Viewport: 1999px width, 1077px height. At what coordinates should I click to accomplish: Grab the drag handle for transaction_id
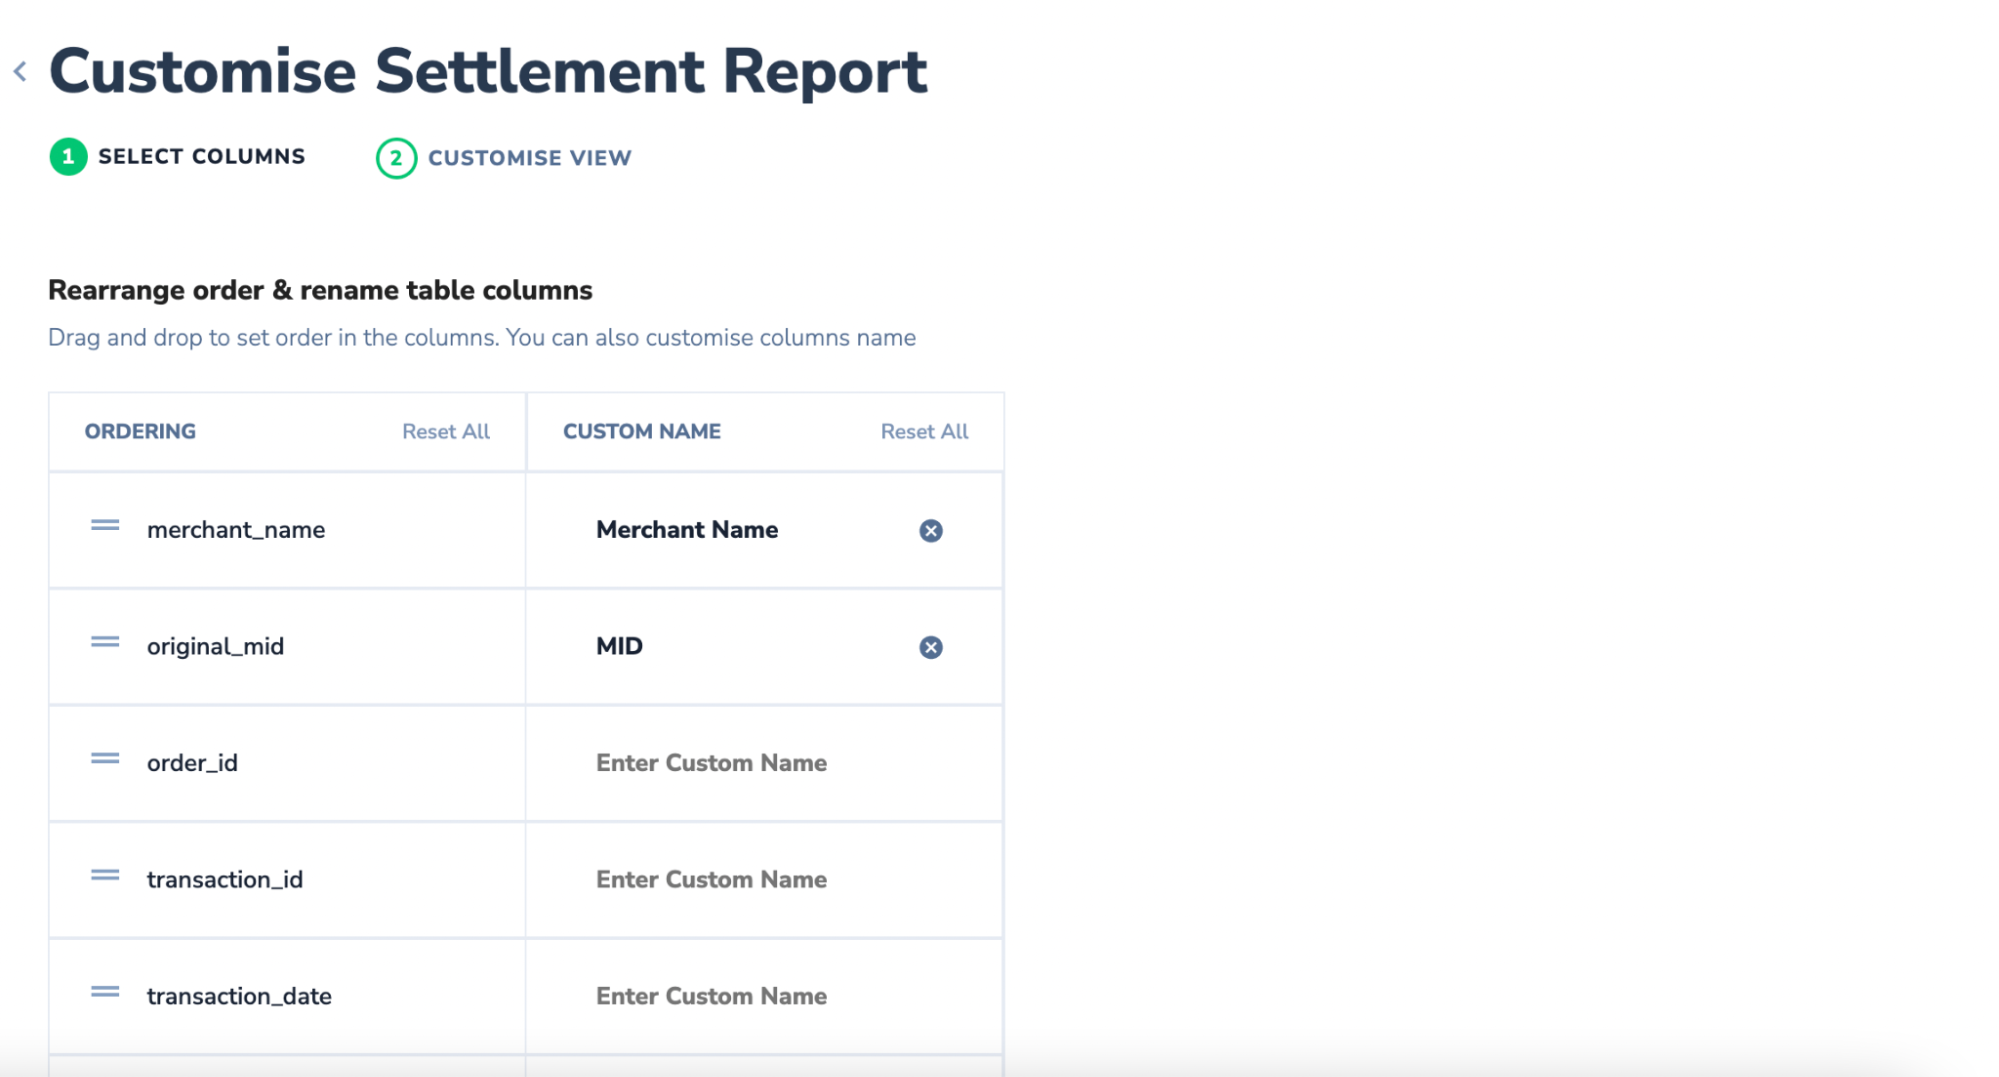coord(105,875)
